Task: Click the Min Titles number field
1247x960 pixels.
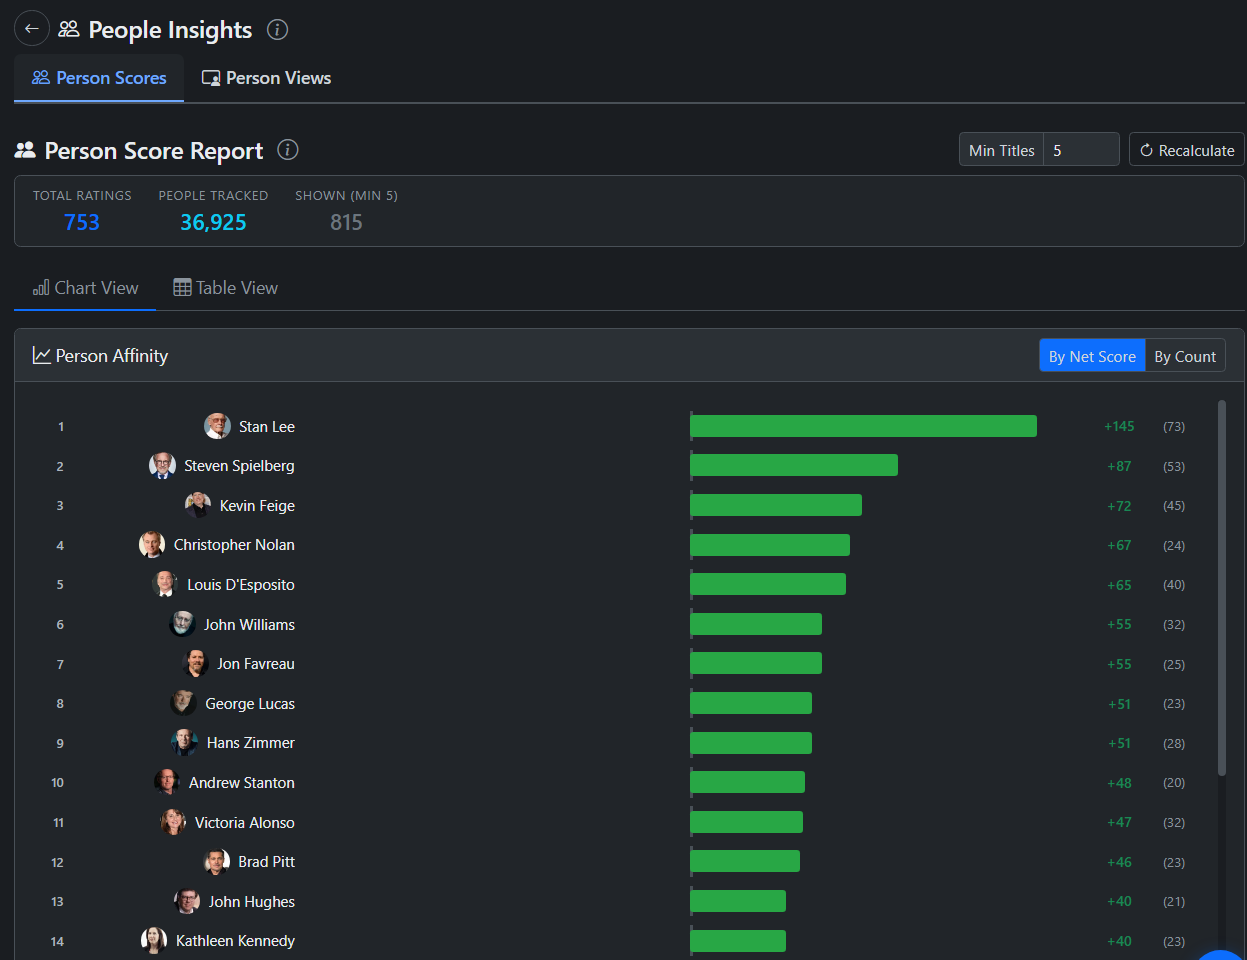Action: (1080, 150)
